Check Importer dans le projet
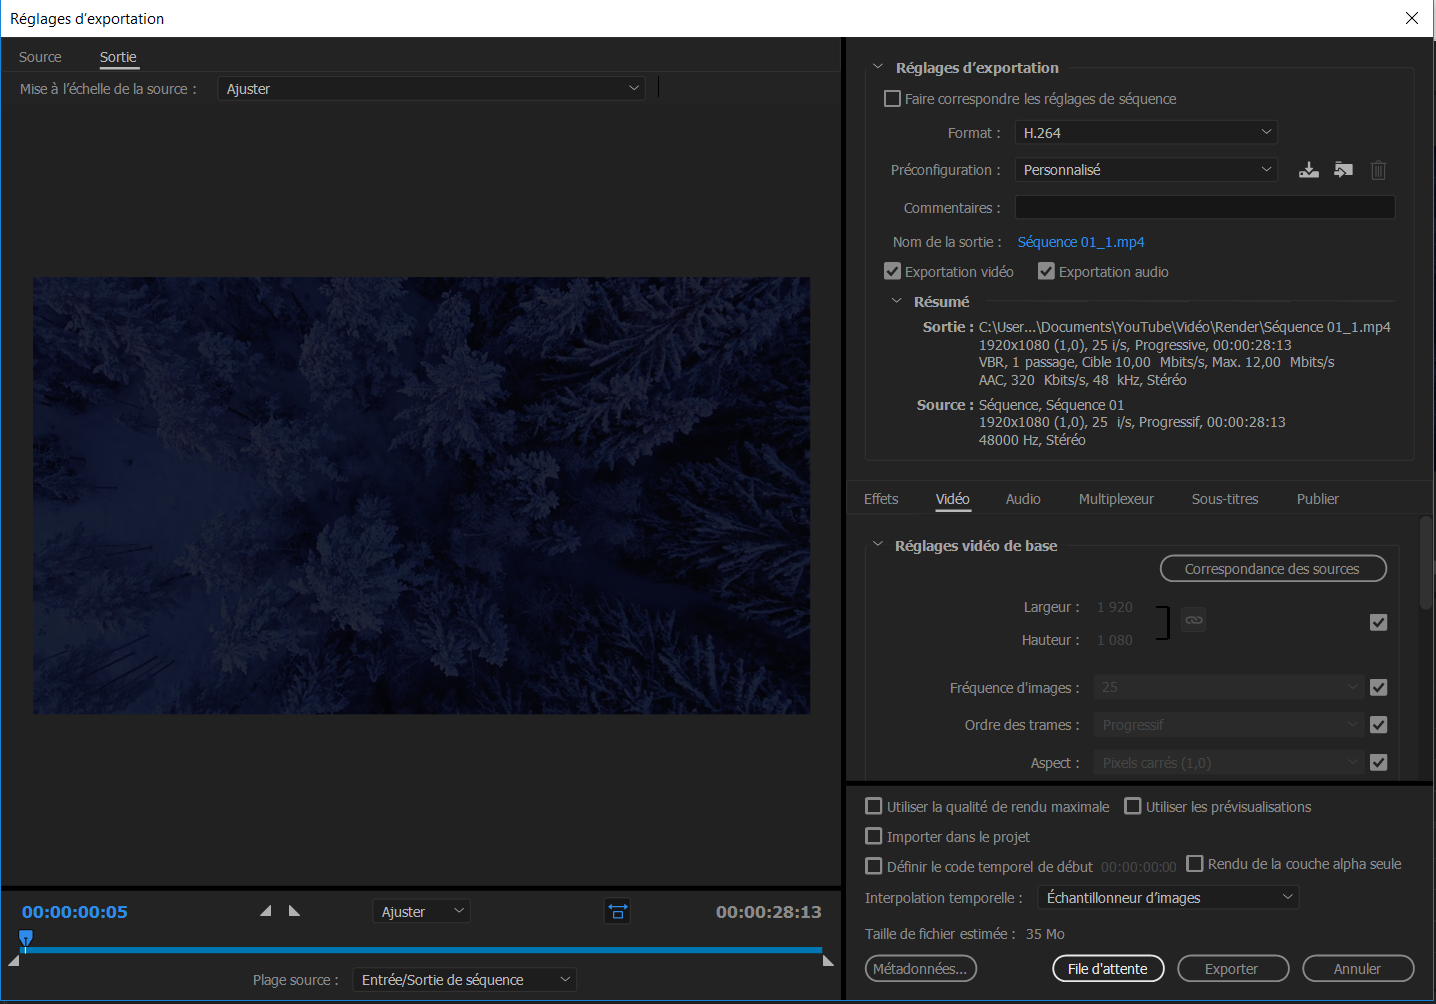The width and height of the screenshot is (1436, 1004). click(x=874, y=836)
